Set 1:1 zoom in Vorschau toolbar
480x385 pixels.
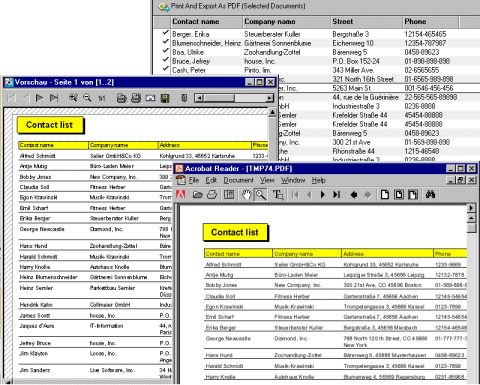(x=102, y=98)
